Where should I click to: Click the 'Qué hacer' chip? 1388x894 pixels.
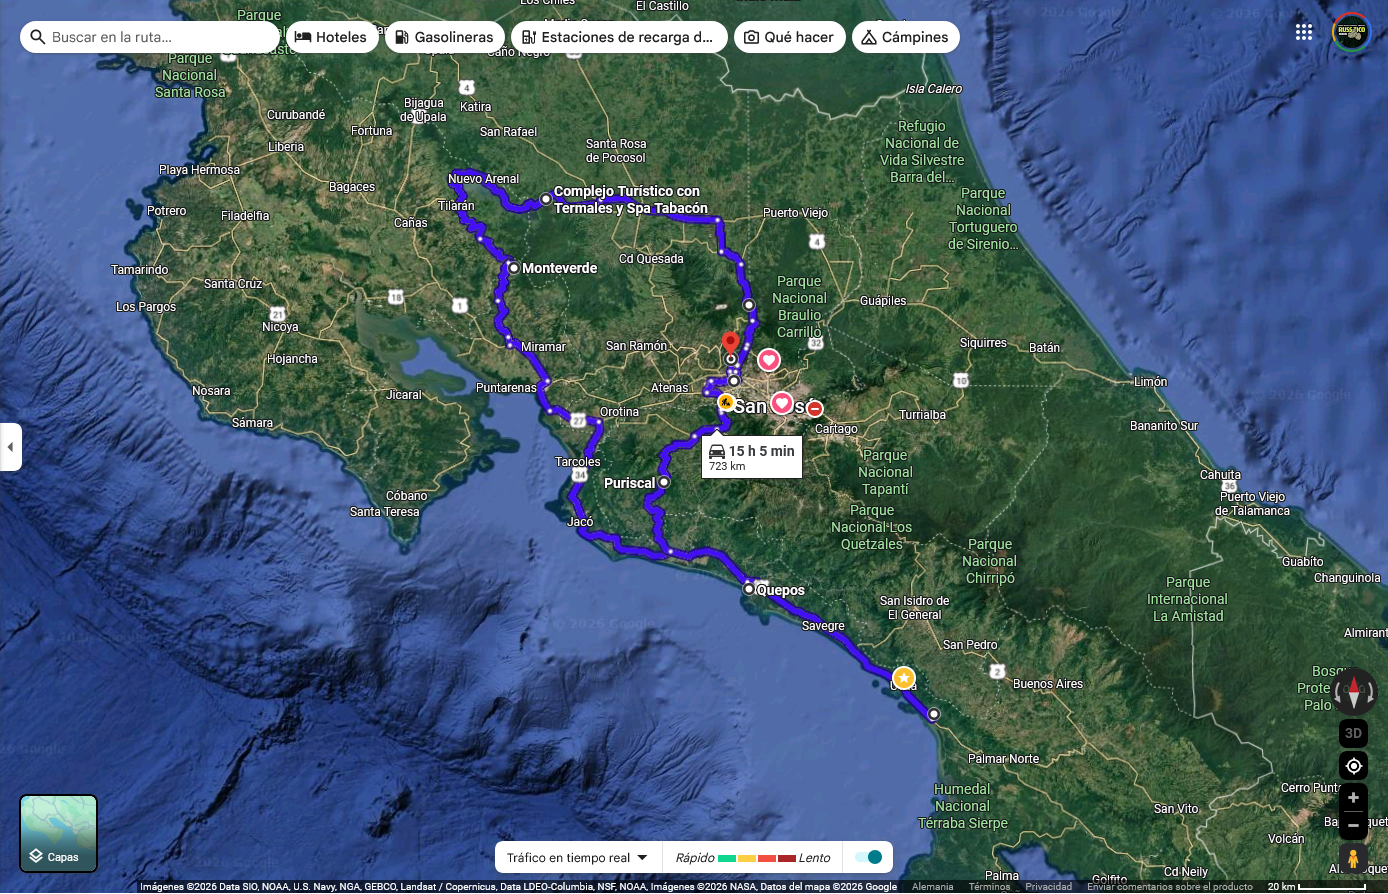(789, 37)
